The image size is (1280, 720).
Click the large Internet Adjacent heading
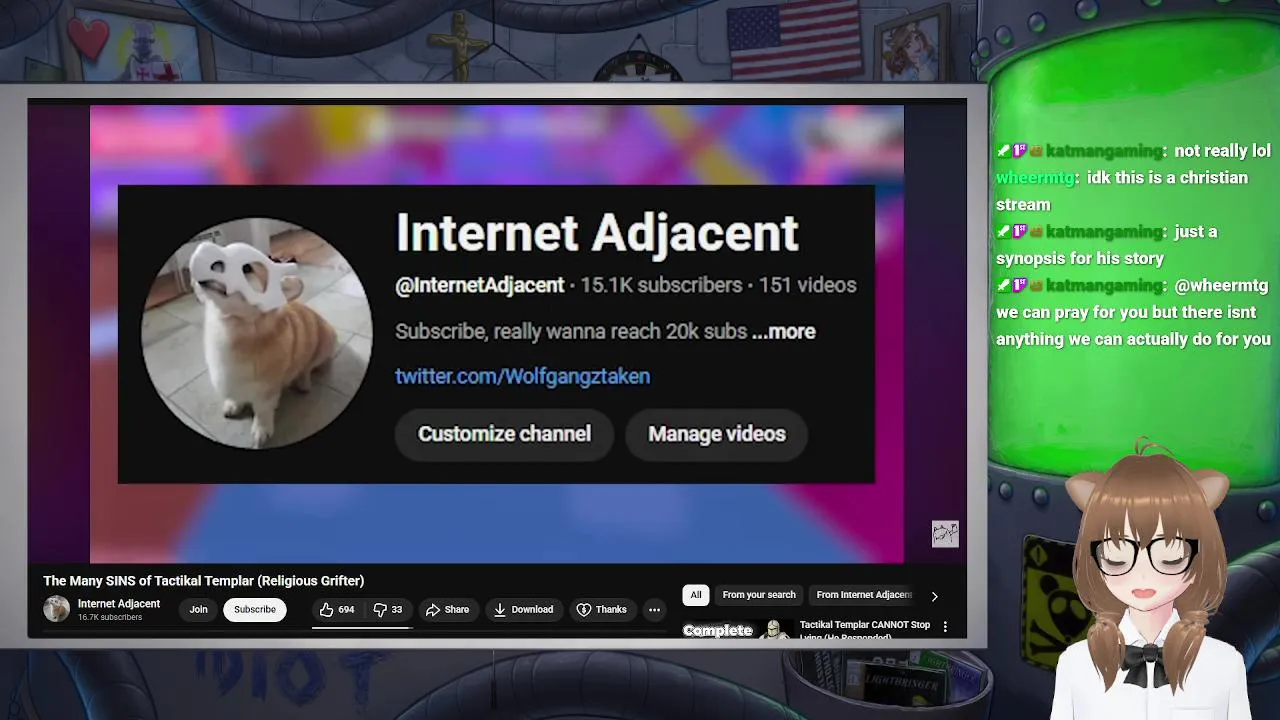[x=597, y=233]
